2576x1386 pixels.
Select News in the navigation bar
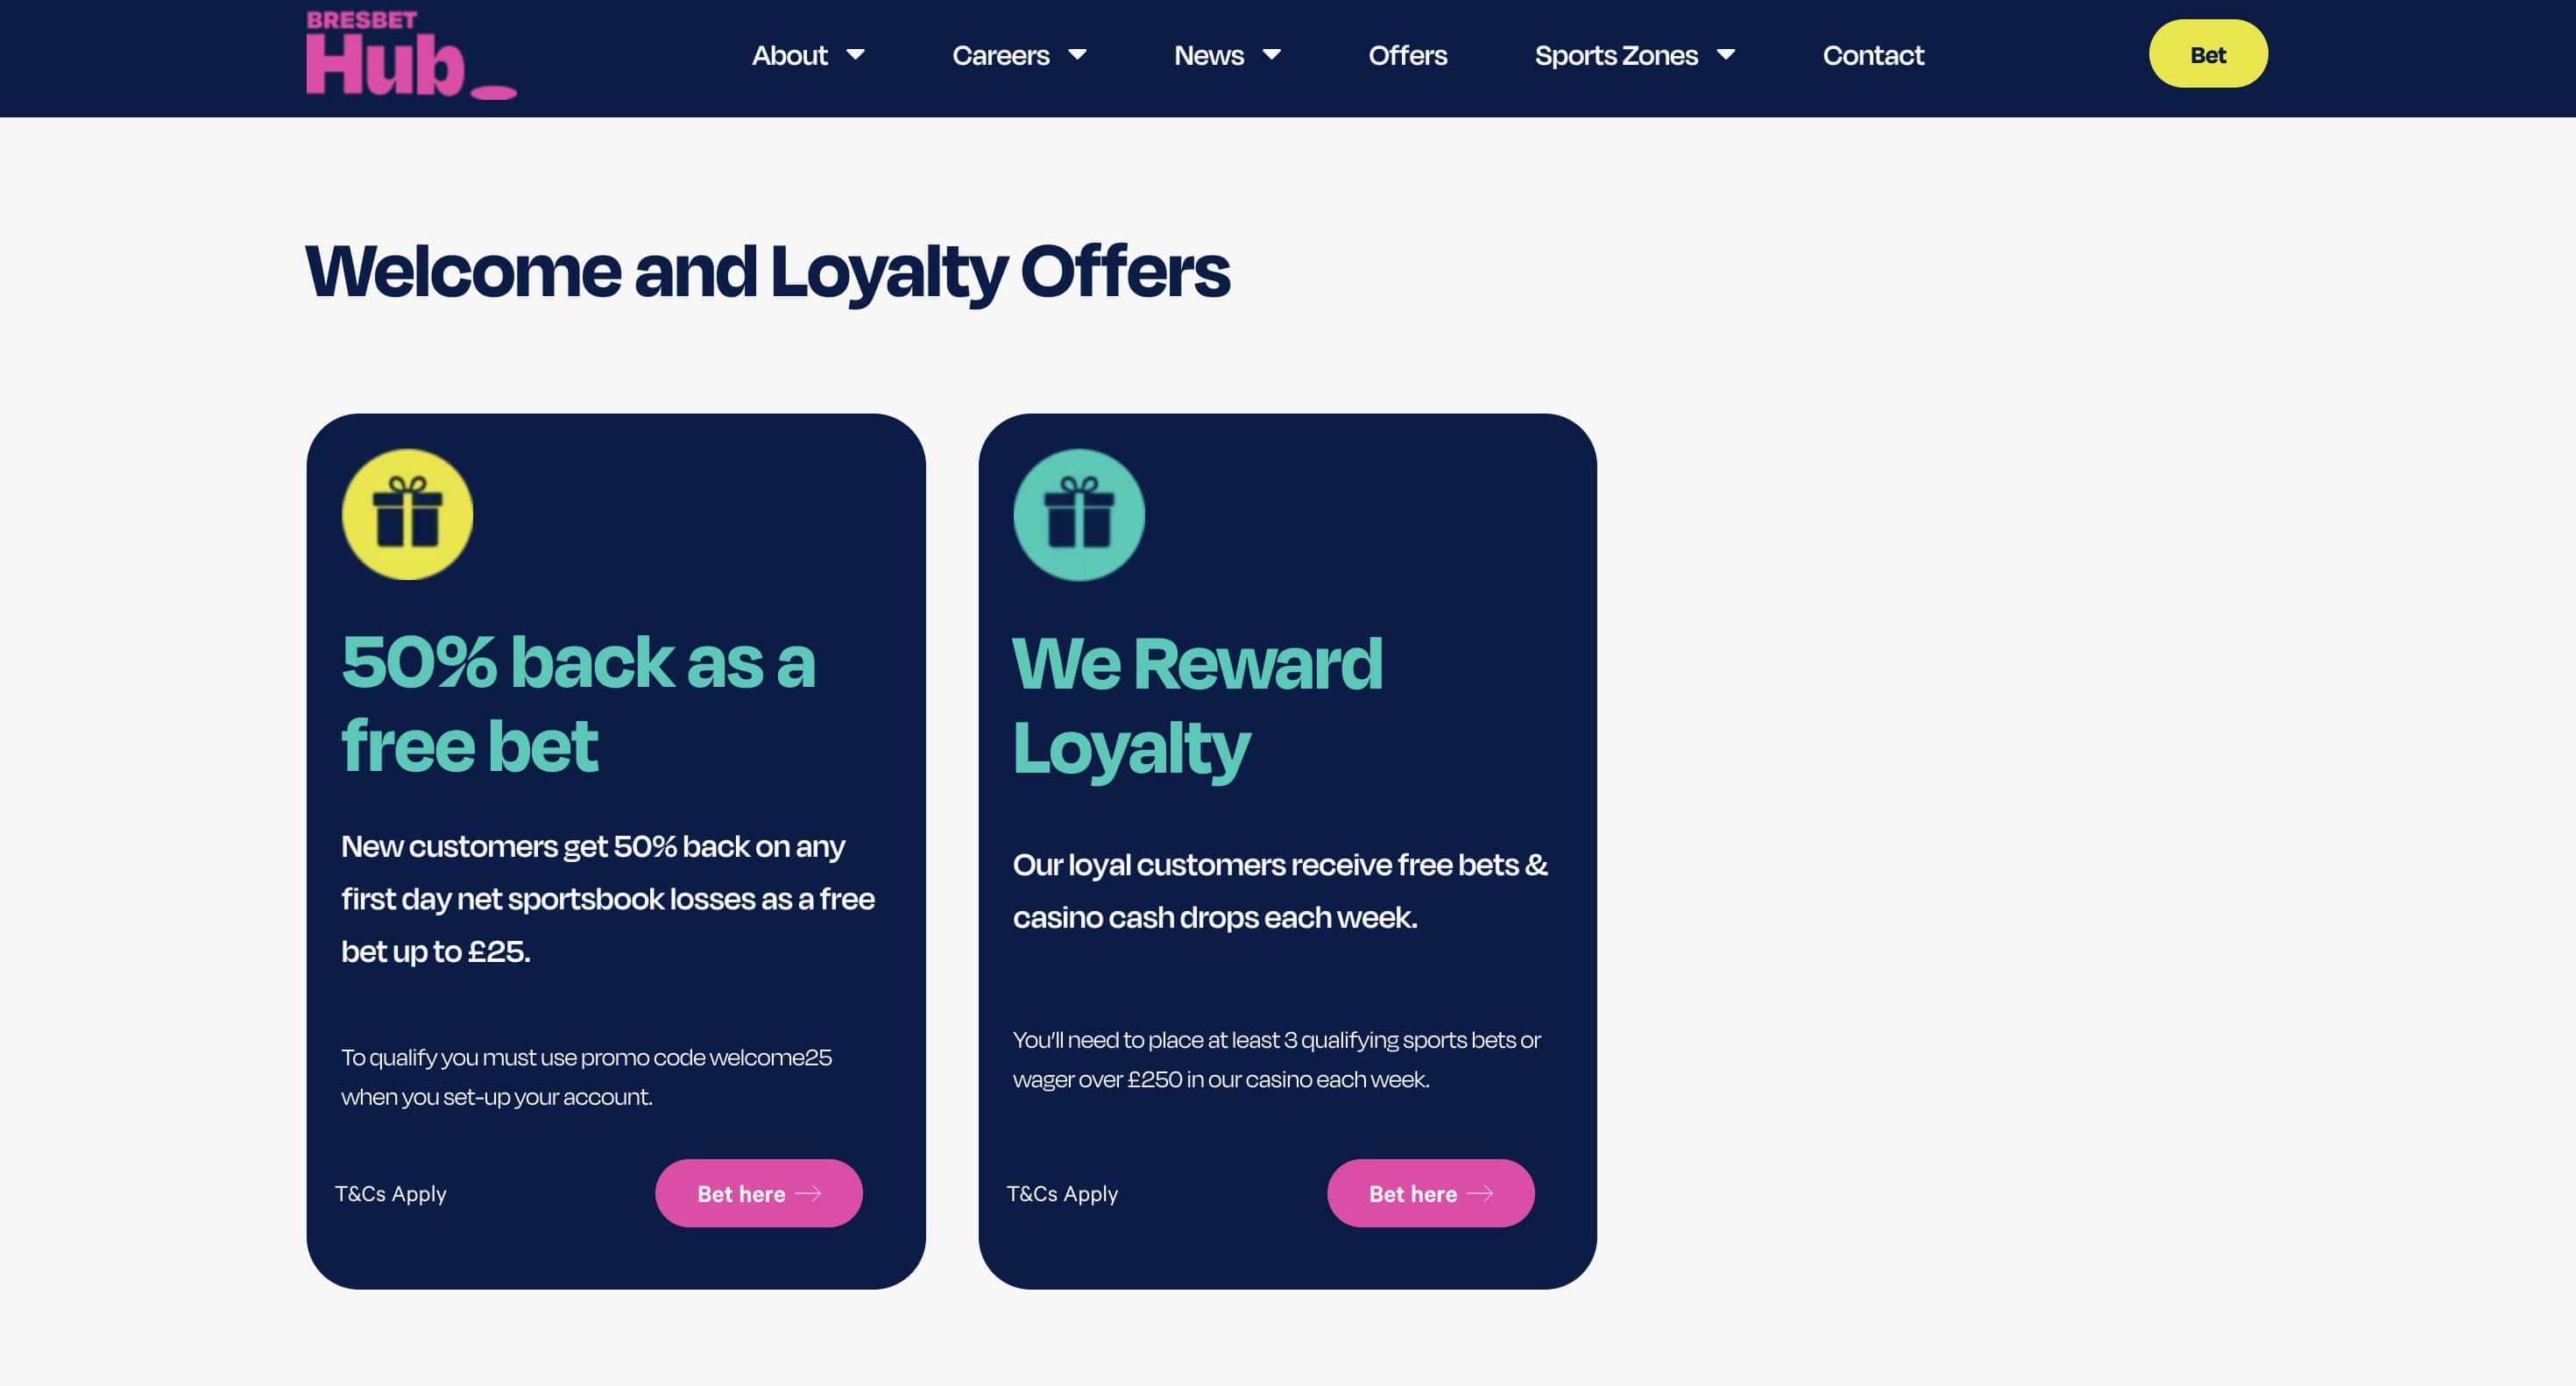point(1208,55)
